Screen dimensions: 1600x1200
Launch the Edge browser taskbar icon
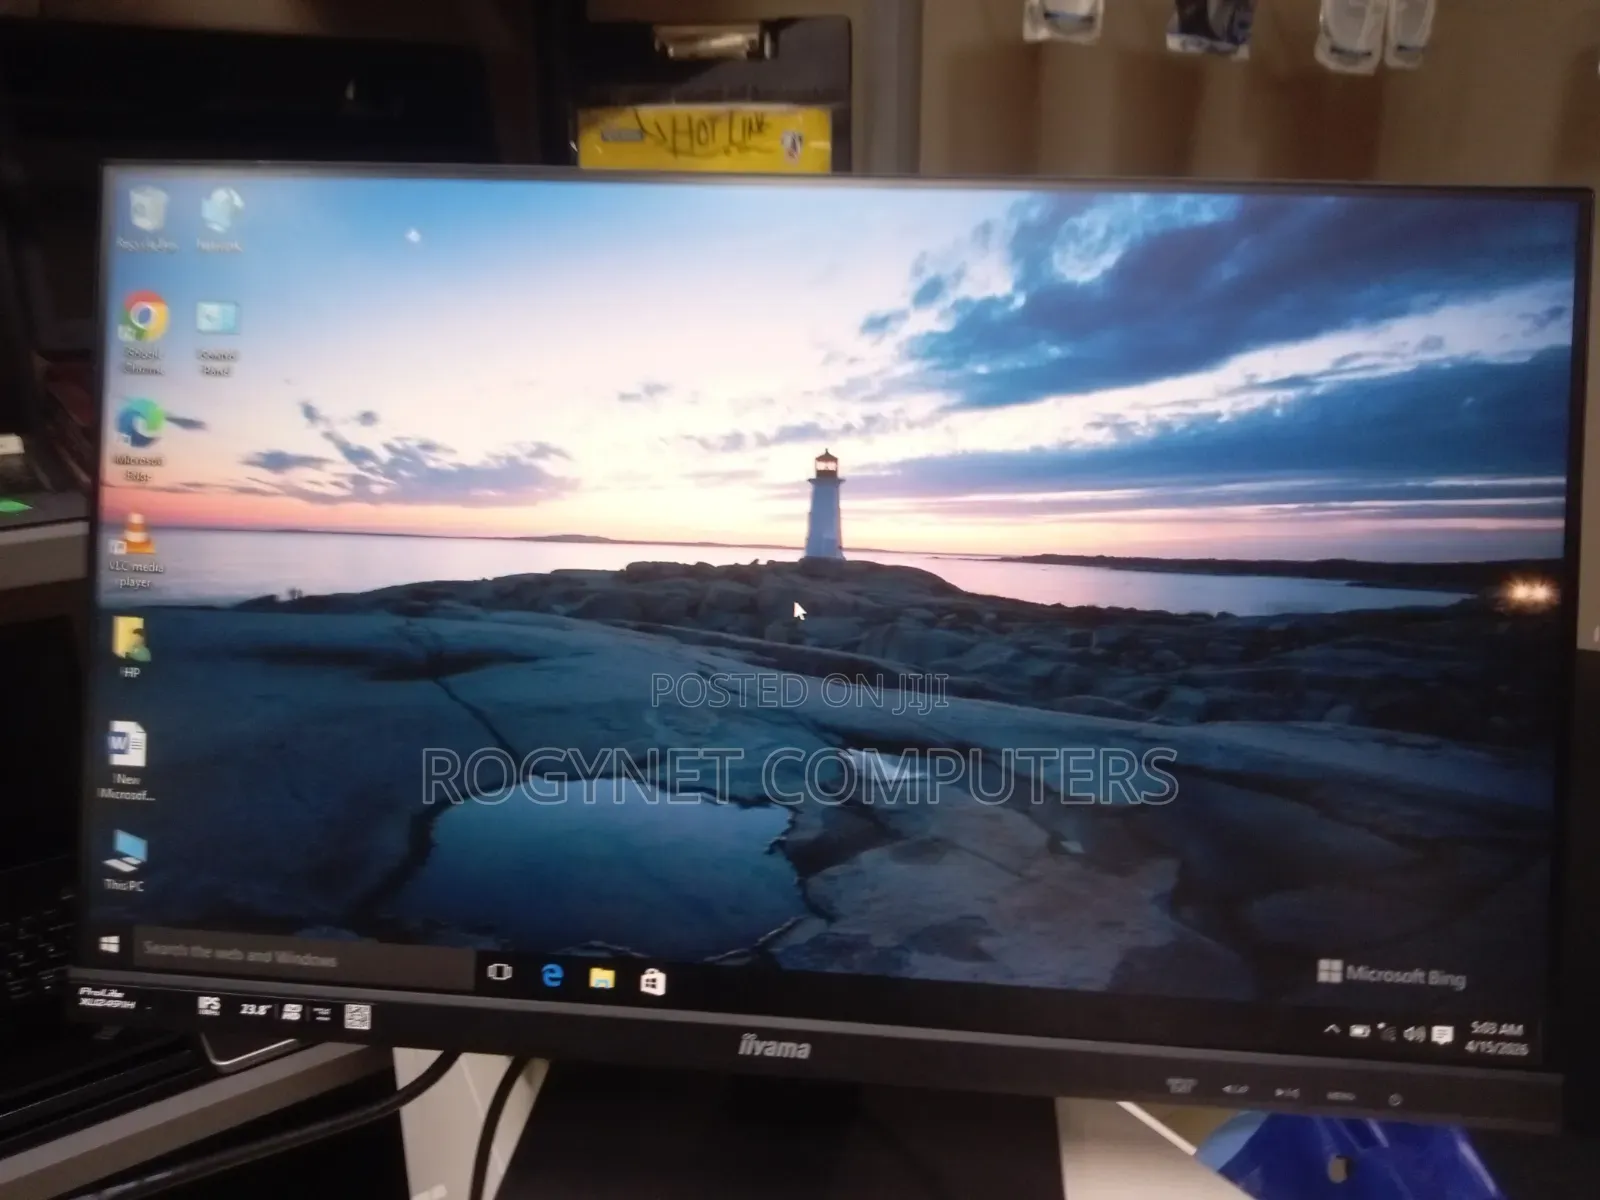tap(552, 976)
